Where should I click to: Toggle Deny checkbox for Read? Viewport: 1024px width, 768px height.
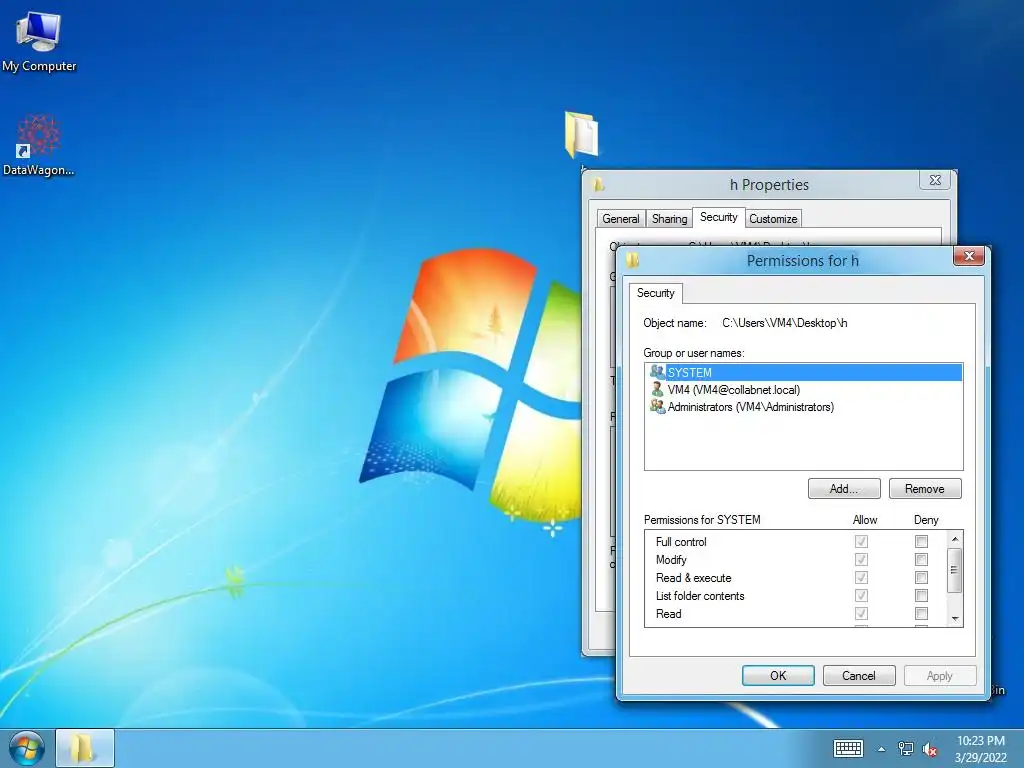coord(921,613)
